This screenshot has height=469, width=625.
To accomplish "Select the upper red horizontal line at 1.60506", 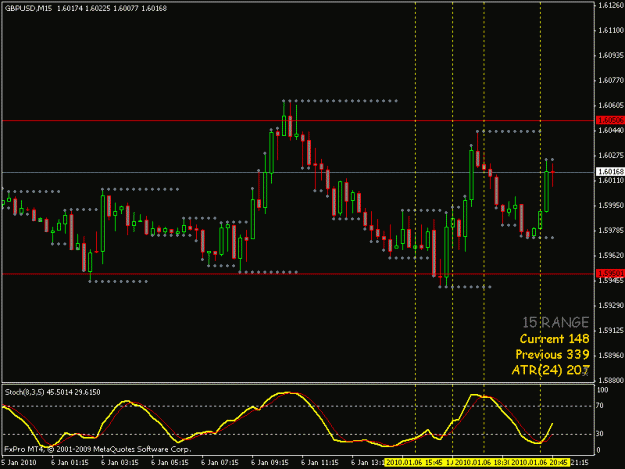I will [x=298, y=120].
